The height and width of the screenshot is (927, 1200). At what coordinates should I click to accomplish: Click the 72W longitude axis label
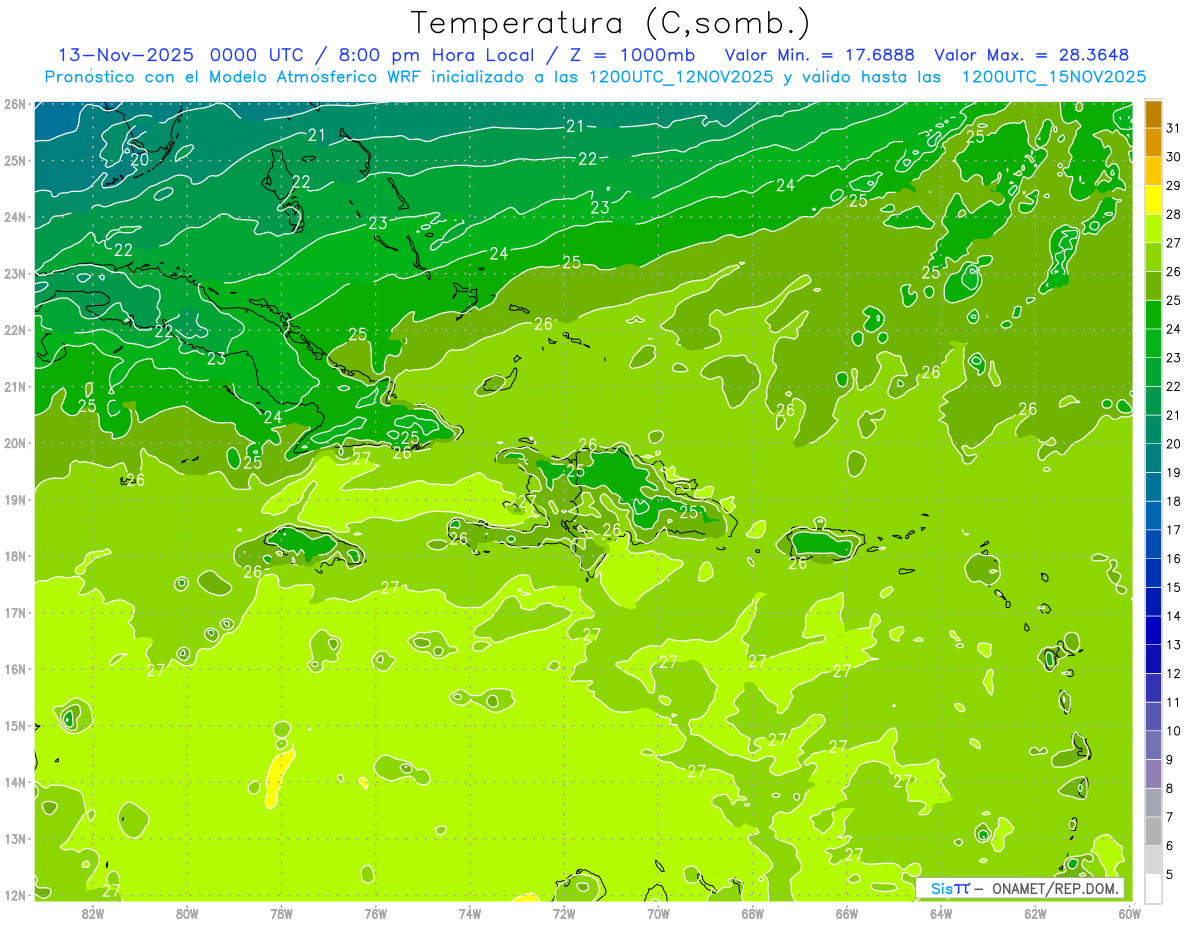564,913
